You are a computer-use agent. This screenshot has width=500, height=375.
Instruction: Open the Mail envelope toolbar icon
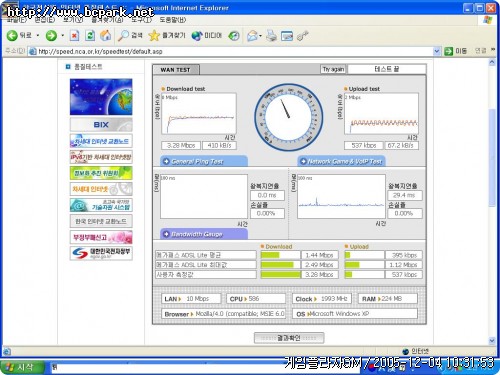(x=253, y=36)
